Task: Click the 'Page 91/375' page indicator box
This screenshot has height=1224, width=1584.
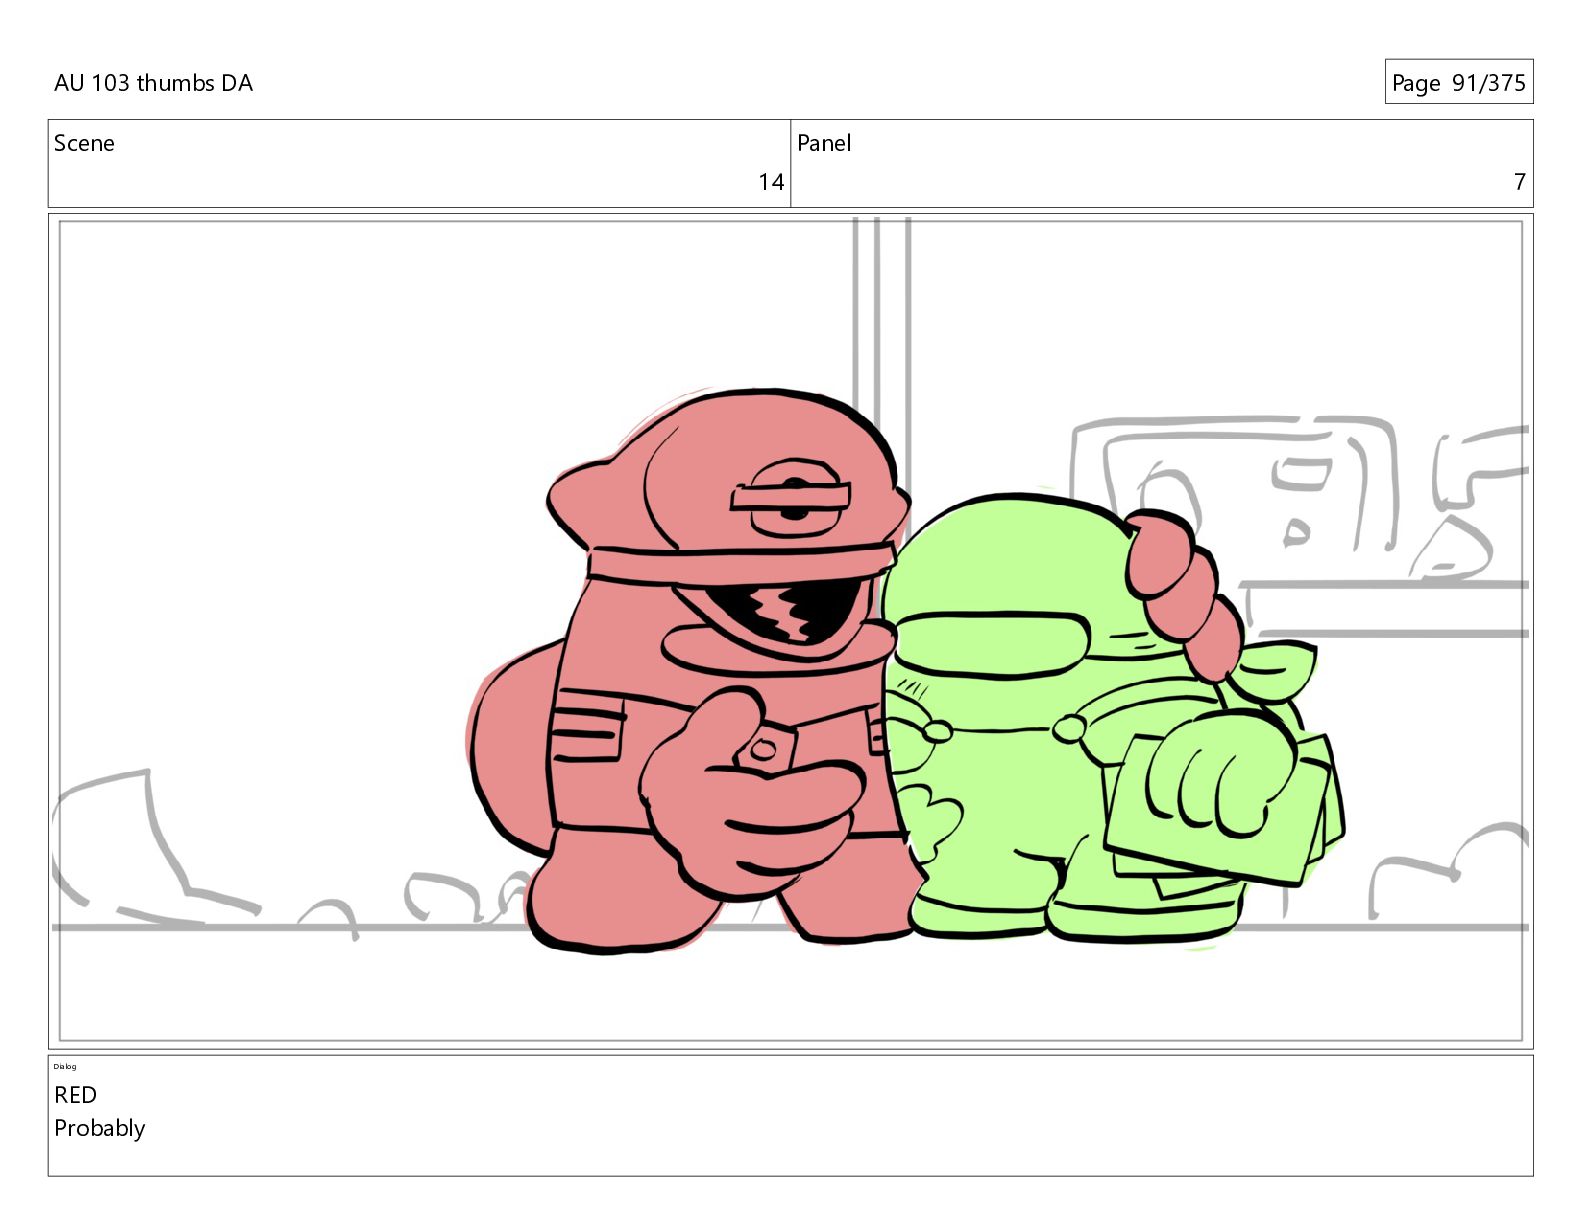Action: 1458,82
